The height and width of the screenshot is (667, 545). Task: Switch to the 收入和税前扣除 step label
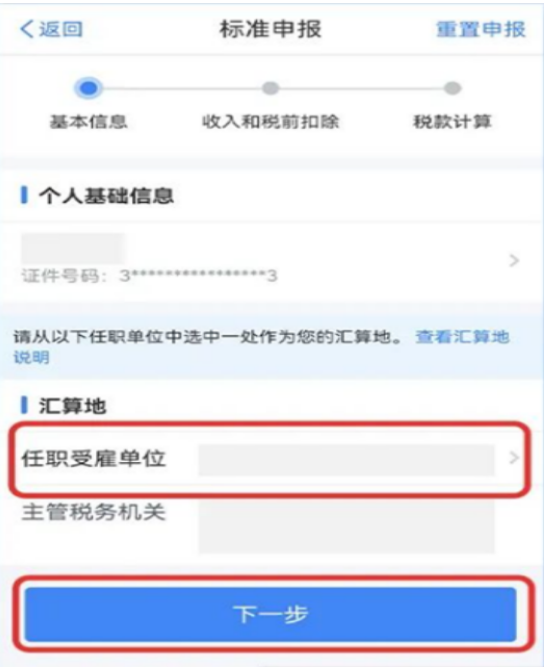(271, 122)
